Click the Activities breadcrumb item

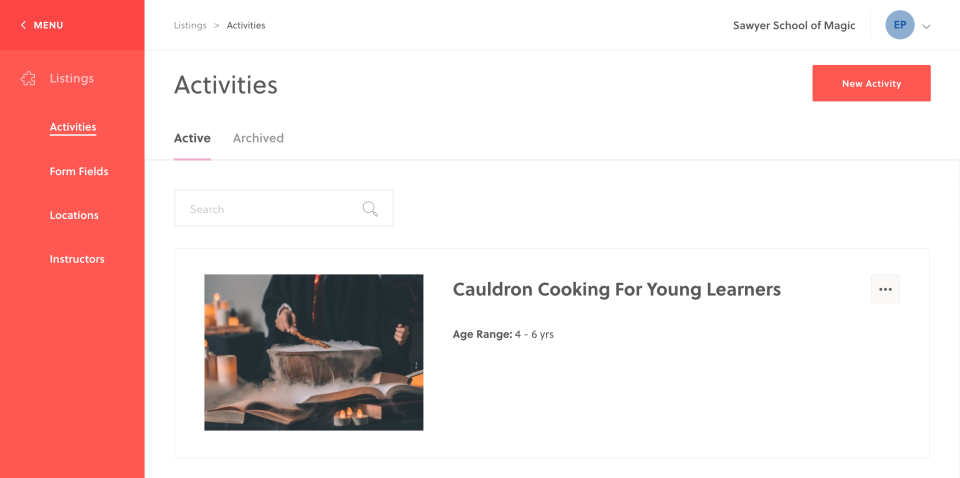point(246,26)
